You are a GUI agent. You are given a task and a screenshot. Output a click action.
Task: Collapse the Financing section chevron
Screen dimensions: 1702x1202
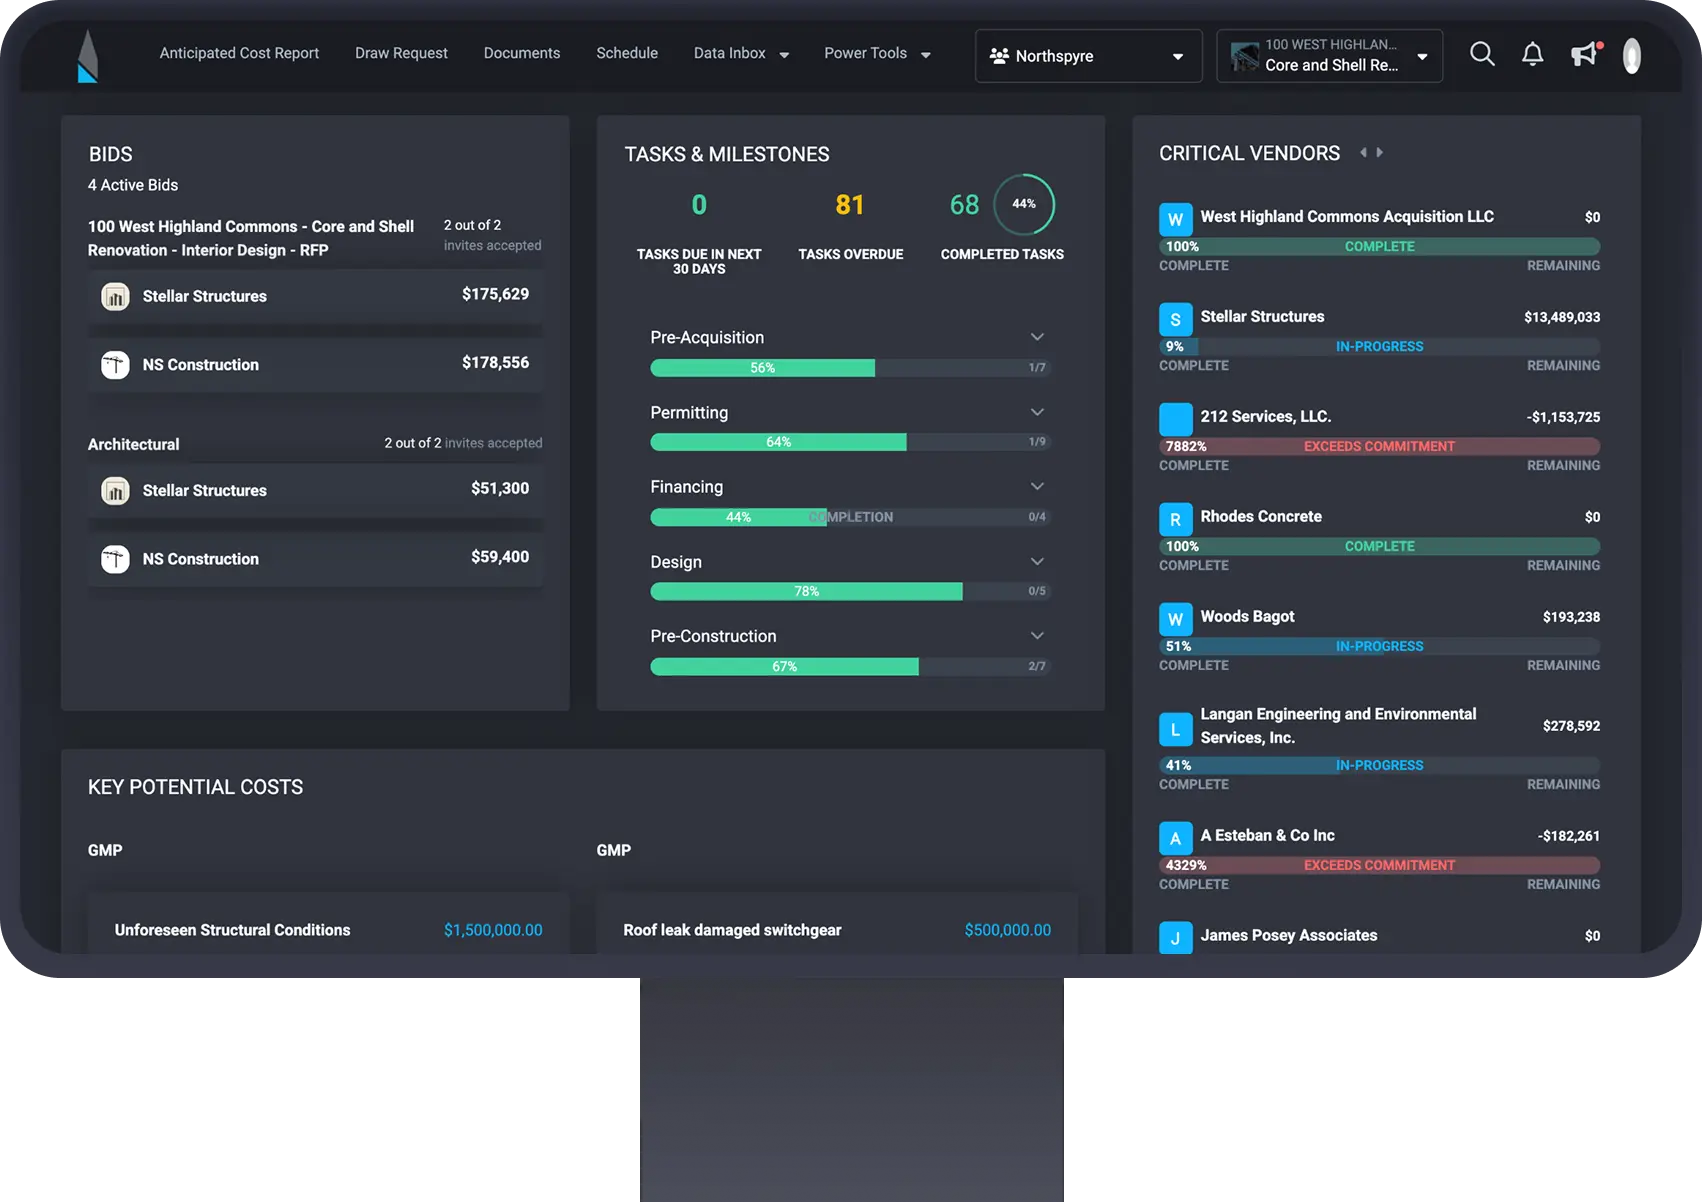(1037, 486)
